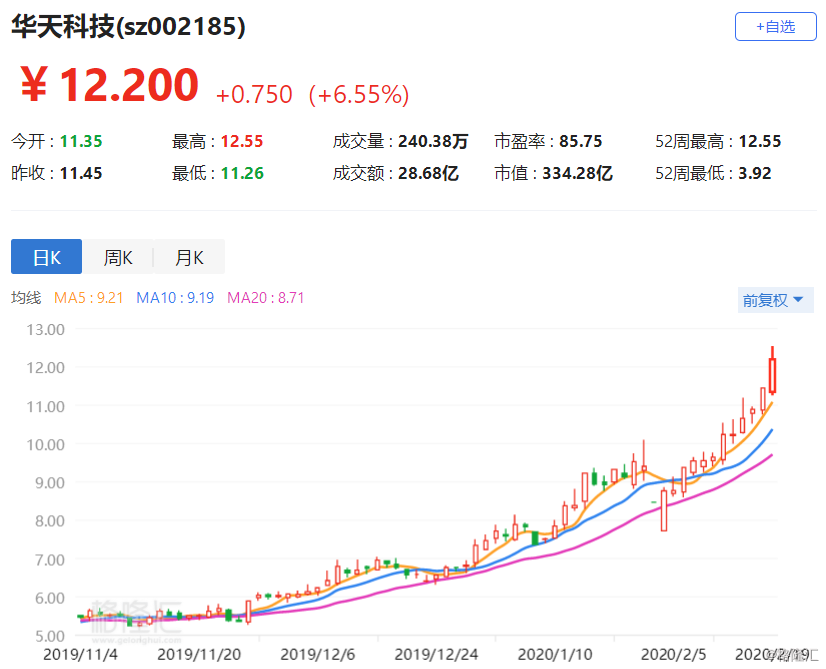
Task: Click the 最高 high value 12.55
Action: pos(242,141)
